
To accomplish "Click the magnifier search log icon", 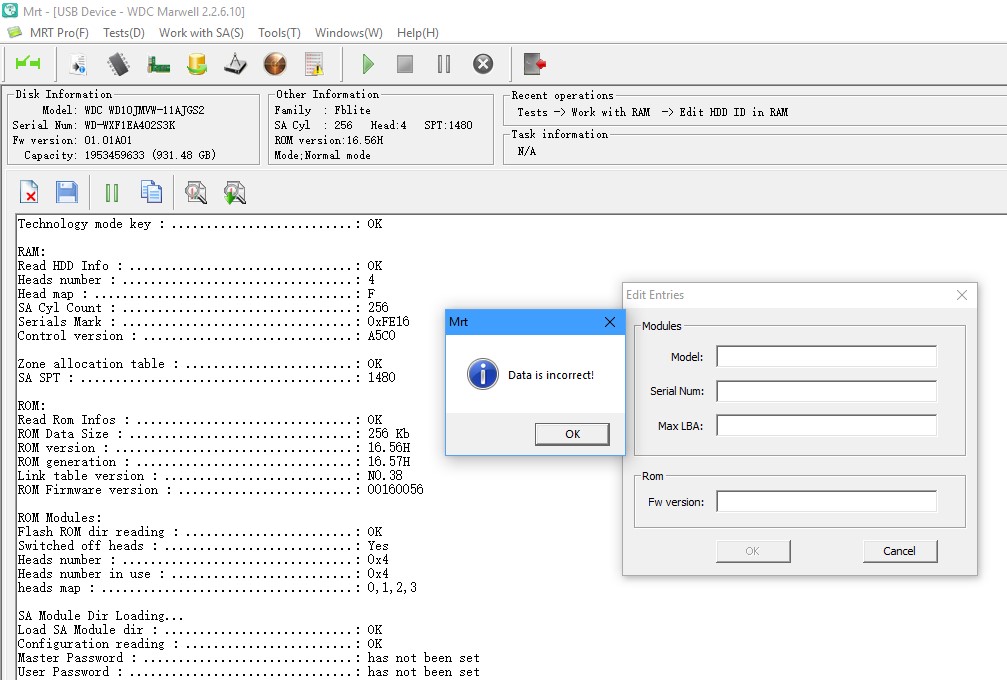I will coord(196,192).
